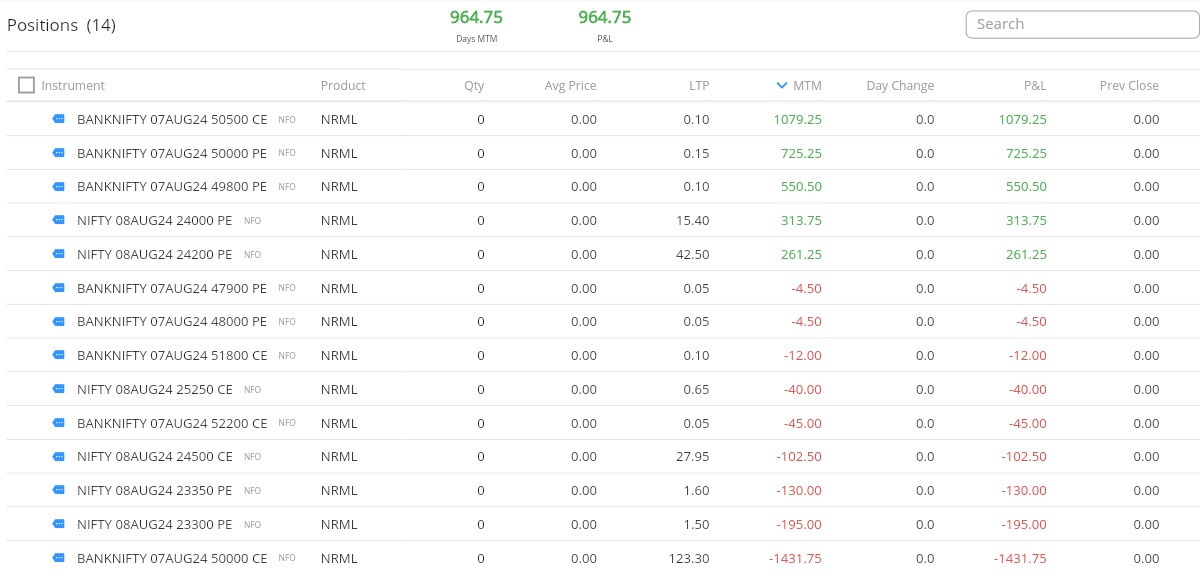Select instrument name NIFTY 08AUG24 23350 PE
The width and height of the screenshot is (1200, 583).
pos(155,491)
